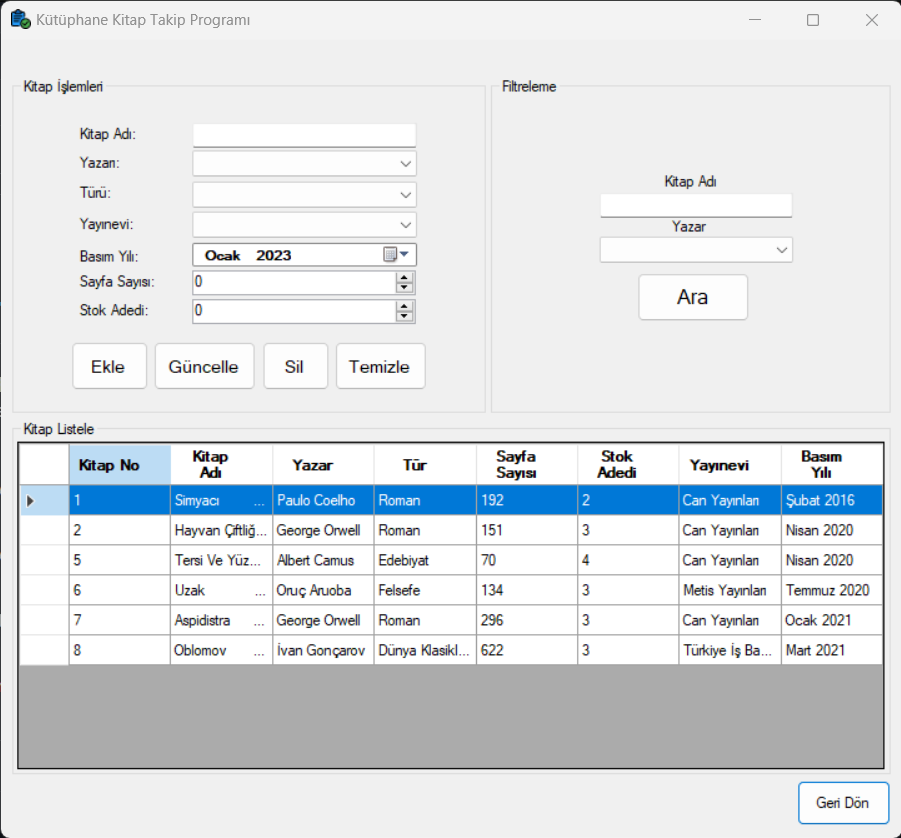Click the Ekle button

coord(109,367)
